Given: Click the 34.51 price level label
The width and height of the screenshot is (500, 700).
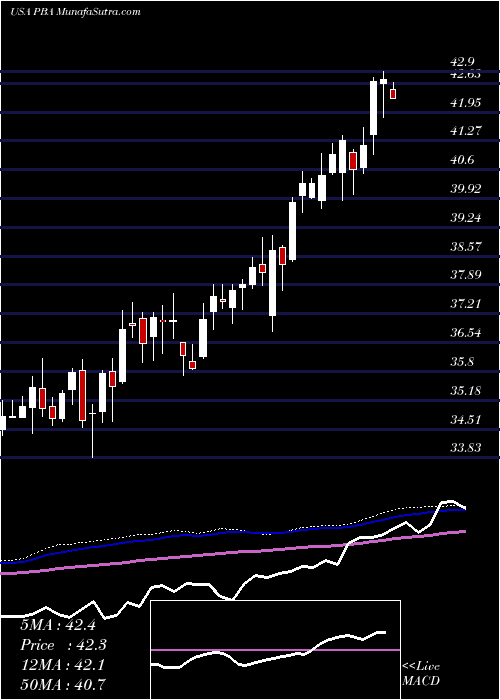Looking at the screenshot, I should [x=466, y=419].
